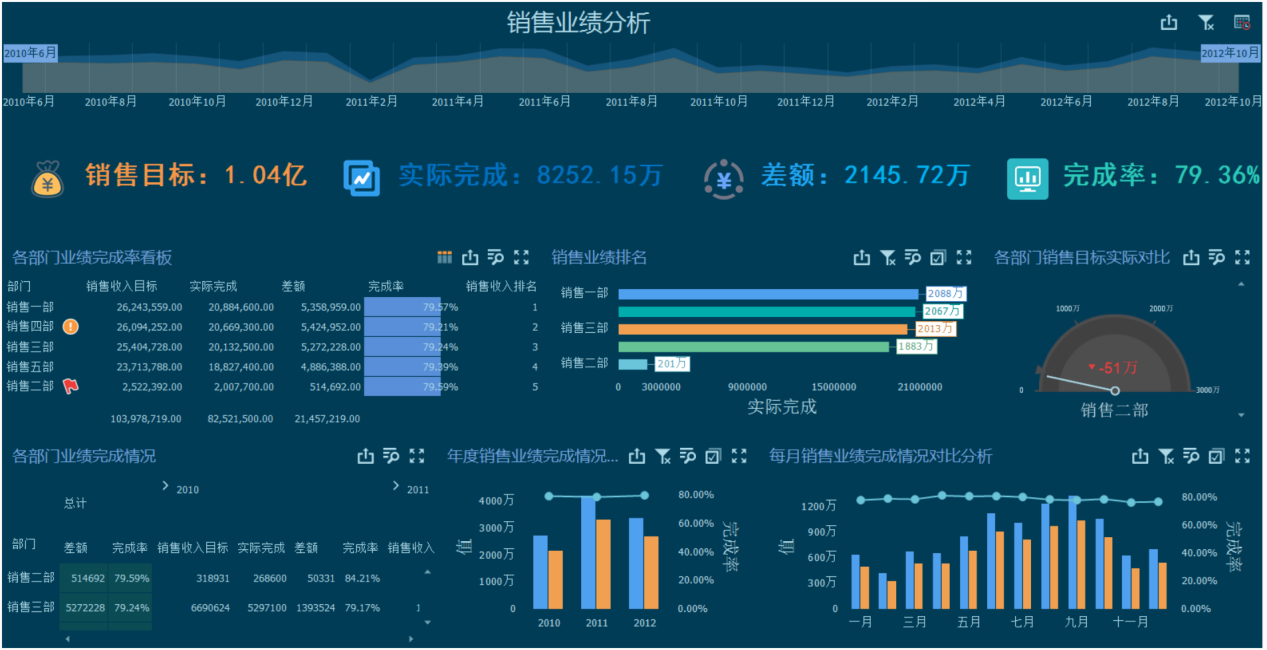Image resolution: width=1267 pixels, height=650 pixels.
Task: Click pivot table scroll-left arrow
Action: (67, 639)
